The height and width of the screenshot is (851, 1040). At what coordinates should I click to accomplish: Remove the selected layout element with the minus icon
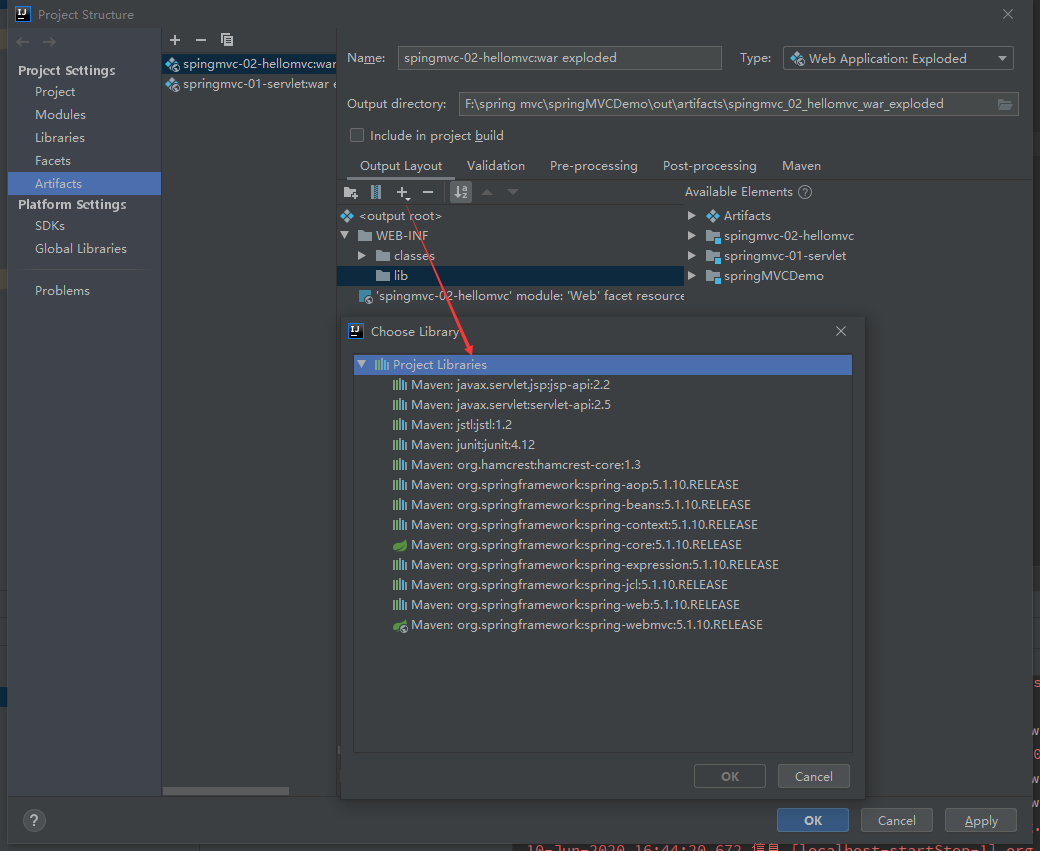click(x=428, y=192)
